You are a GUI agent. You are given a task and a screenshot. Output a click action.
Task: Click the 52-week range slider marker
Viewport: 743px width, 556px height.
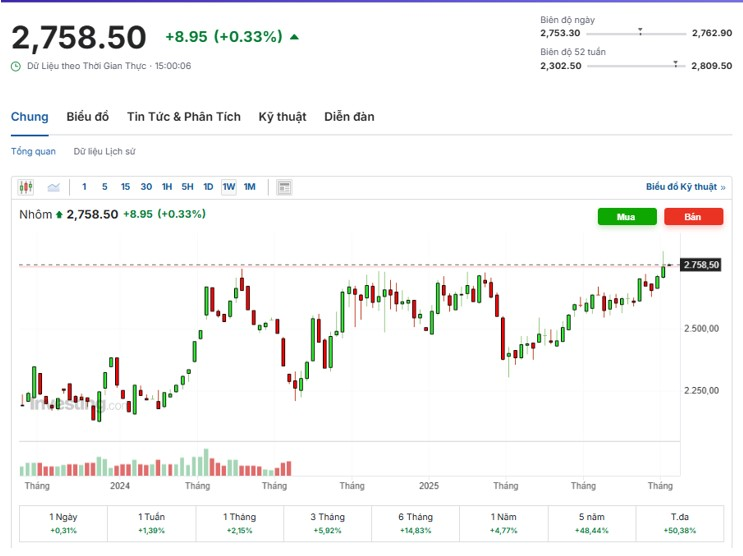(676, 63)
